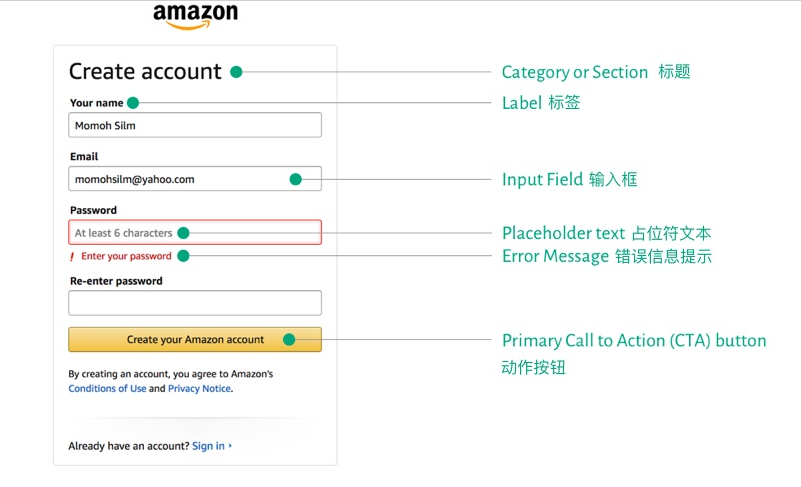Click green dot on the Create account button
This screenshot has height=487, width=801.
pyautogui.click(x=289, y=340)
